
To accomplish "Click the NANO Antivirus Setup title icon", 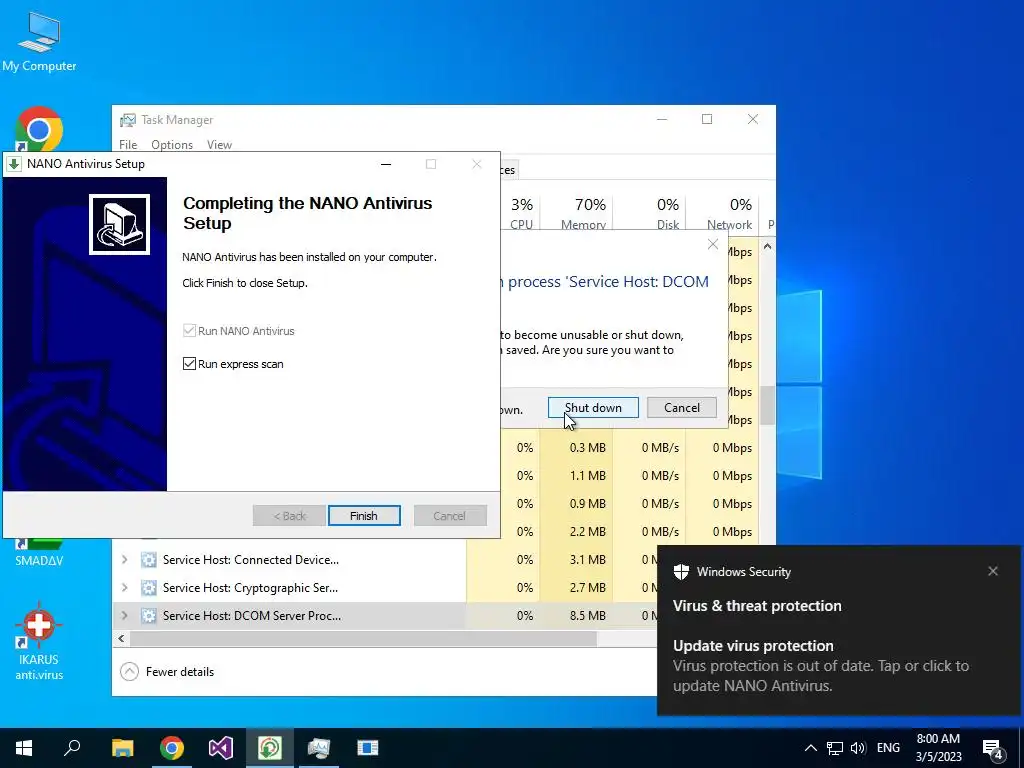I will coord(14,164).
